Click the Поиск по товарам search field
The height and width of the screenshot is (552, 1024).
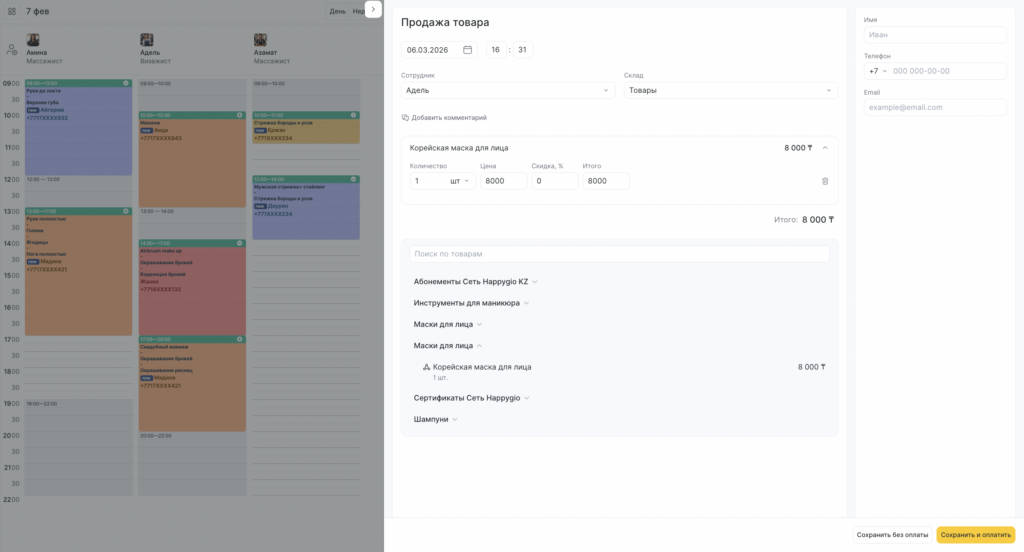click(x=619, y=254)
